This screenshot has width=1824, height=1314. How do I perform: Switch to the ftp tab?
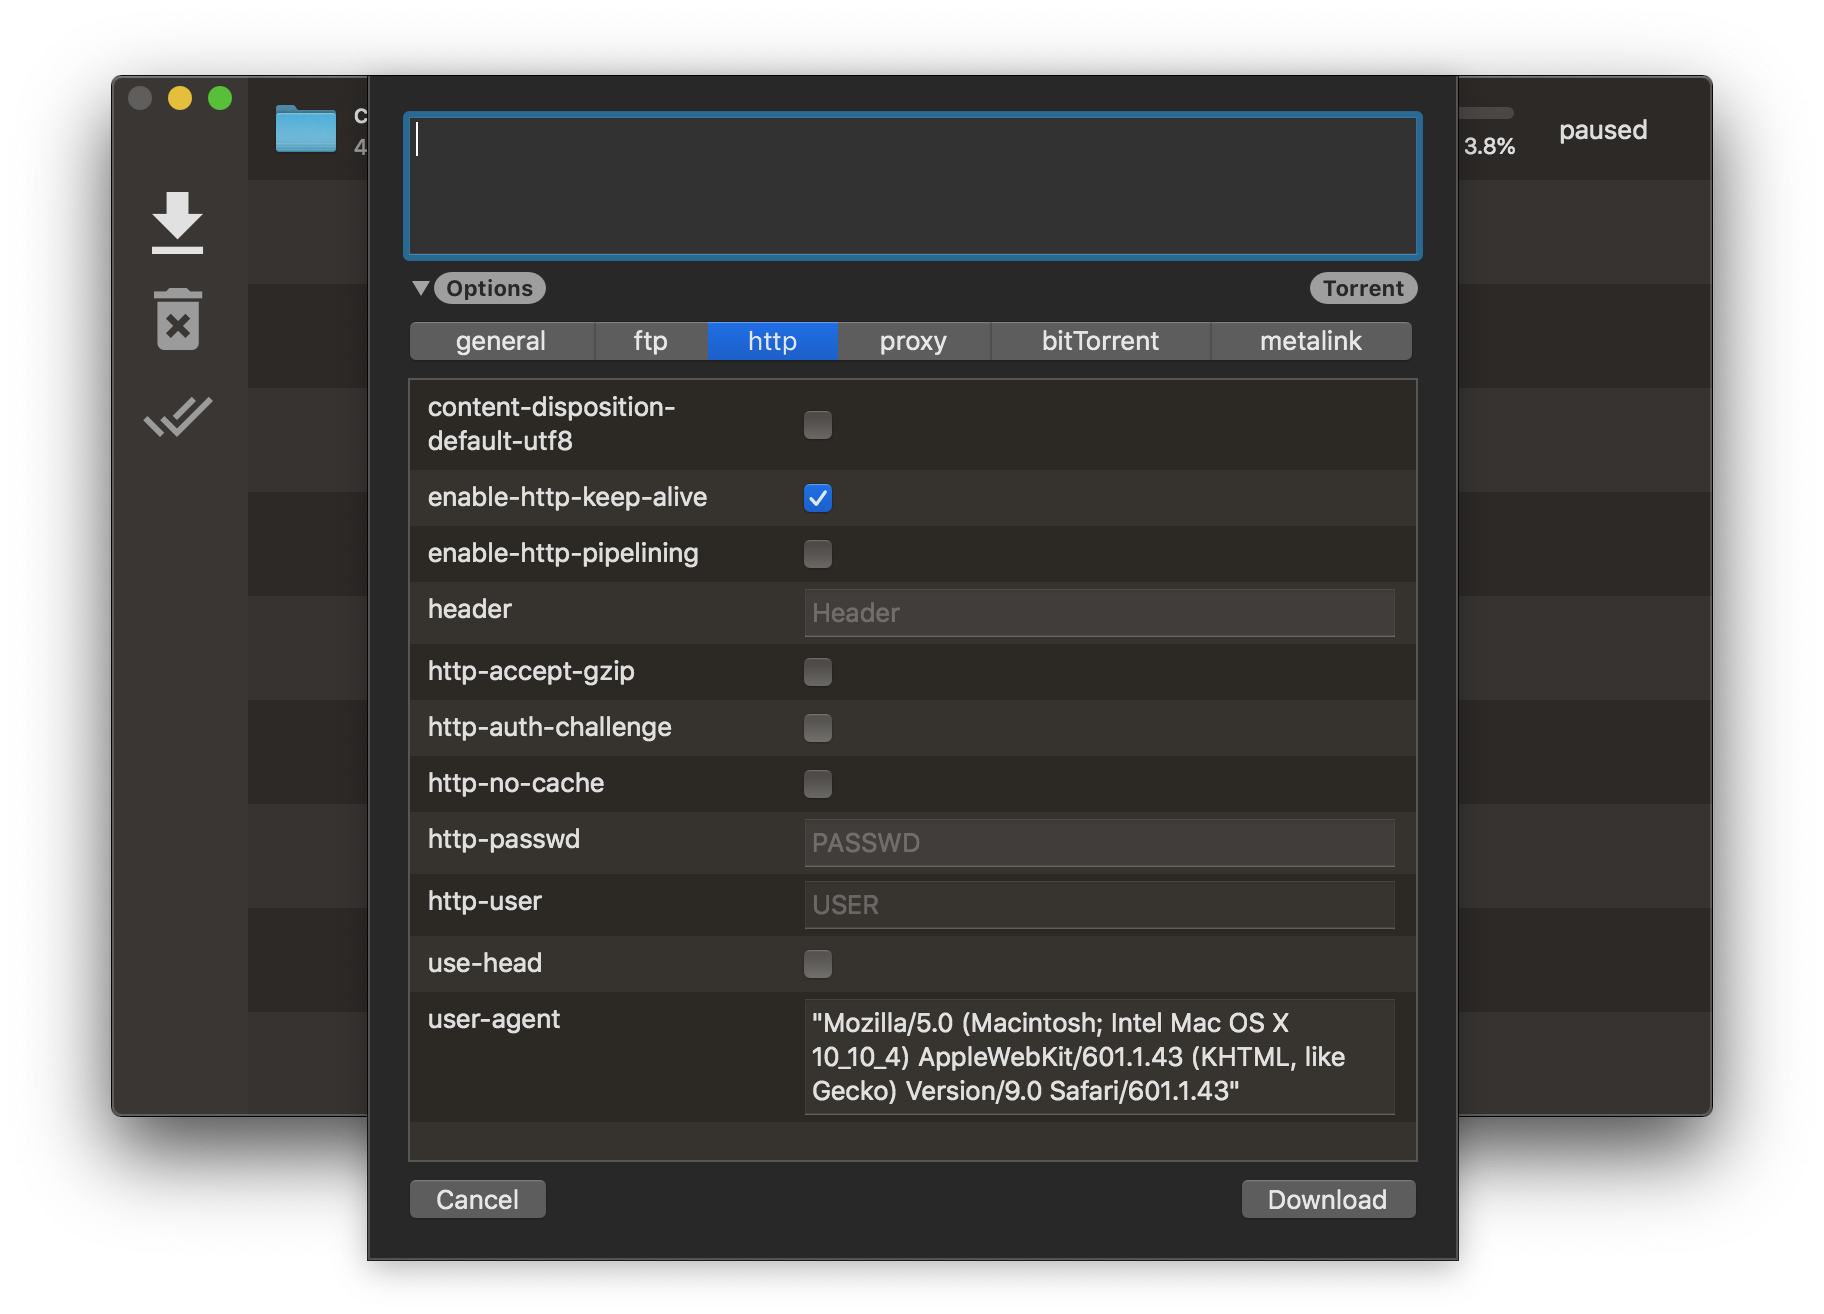[x=651, y=341]
